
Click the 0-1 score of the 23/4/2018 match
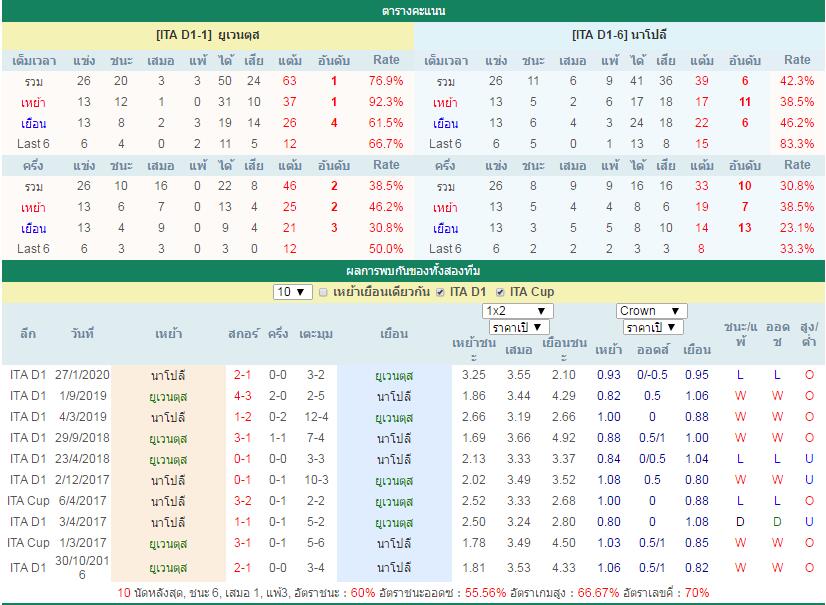tap(242, 458)
